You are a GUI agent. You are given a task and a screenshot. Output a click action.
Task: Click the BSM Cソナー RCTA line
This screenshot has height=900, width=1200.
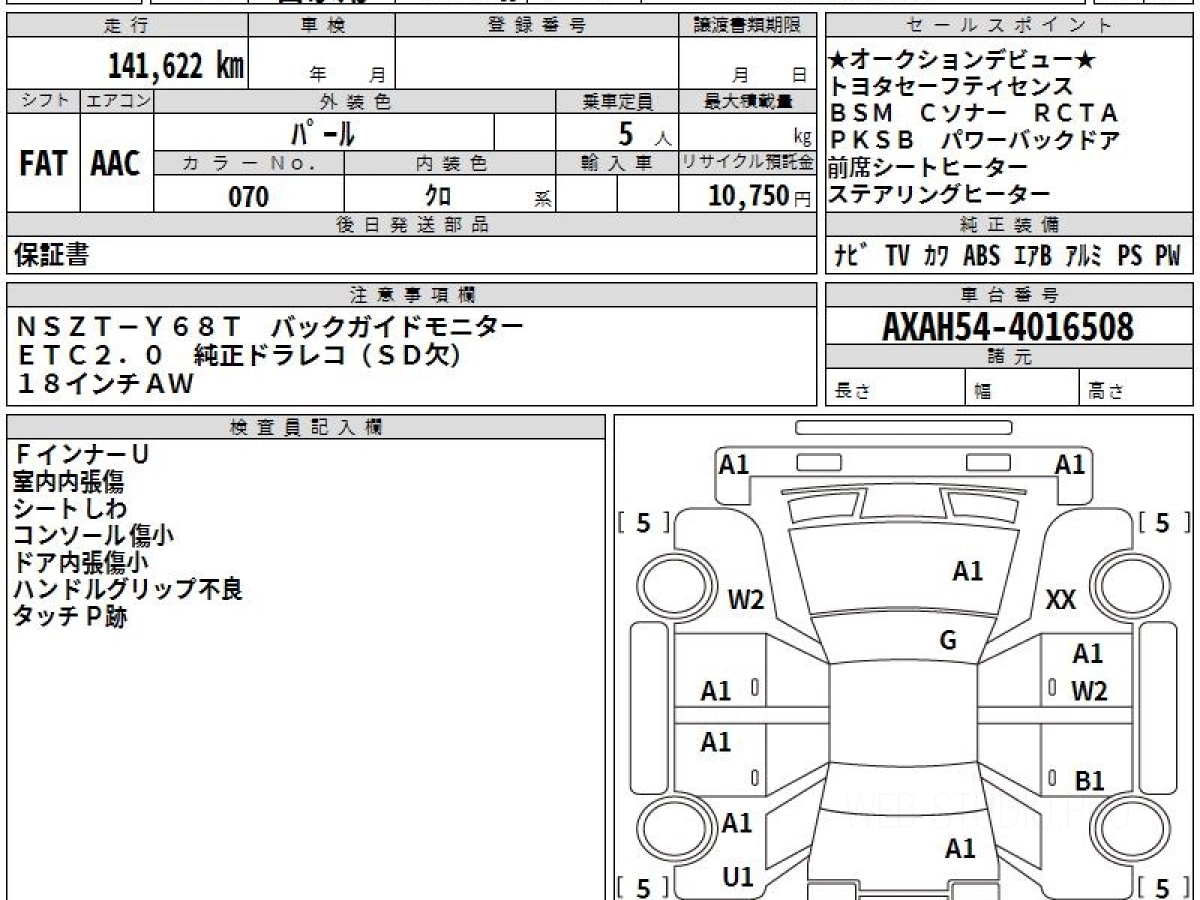[x=973, y=114]
